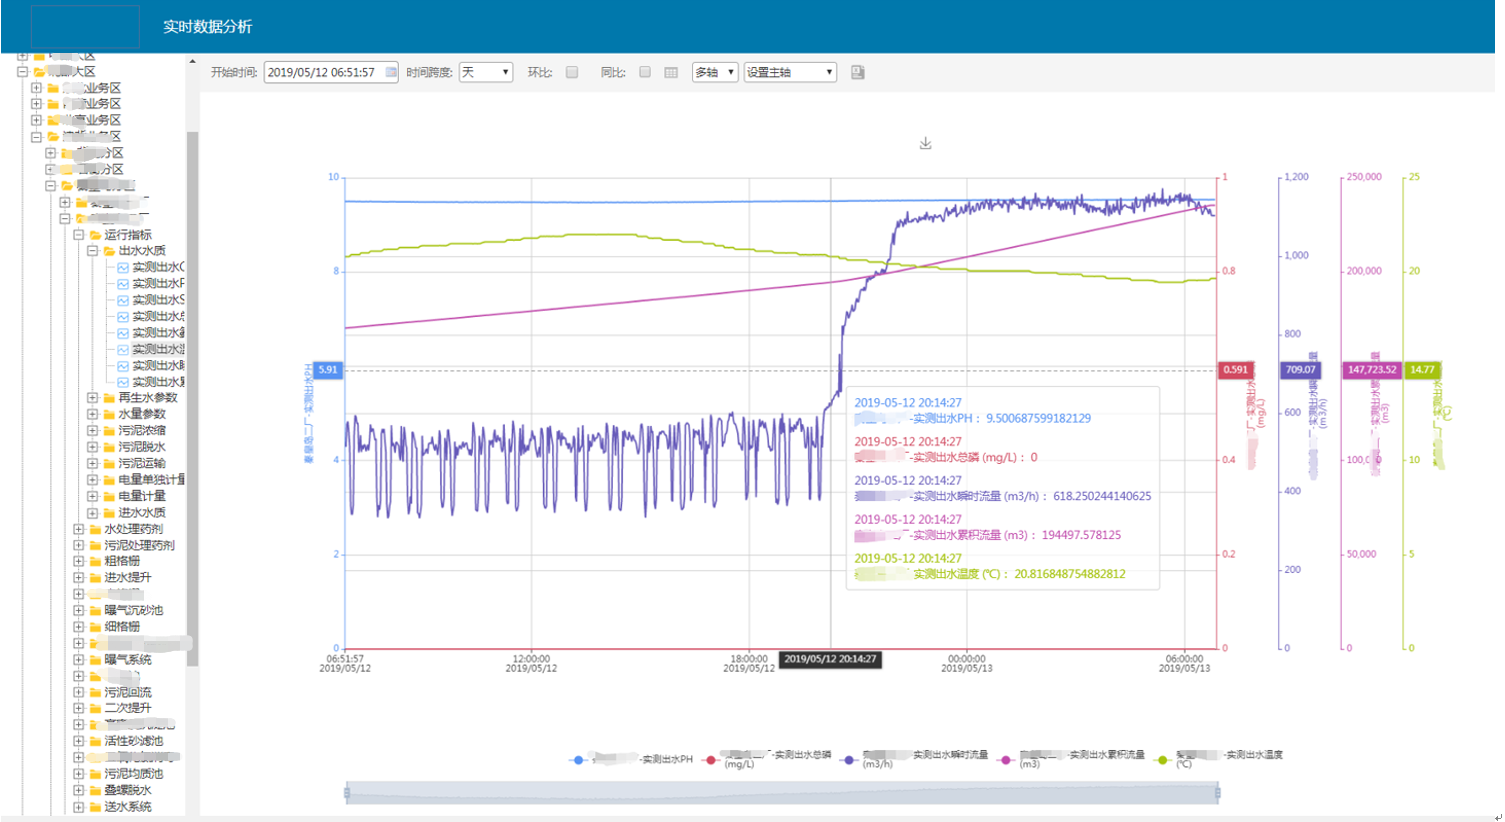Click the chart download icon above the graph
Screen dimensions: 1505x822
click(925, 144)
